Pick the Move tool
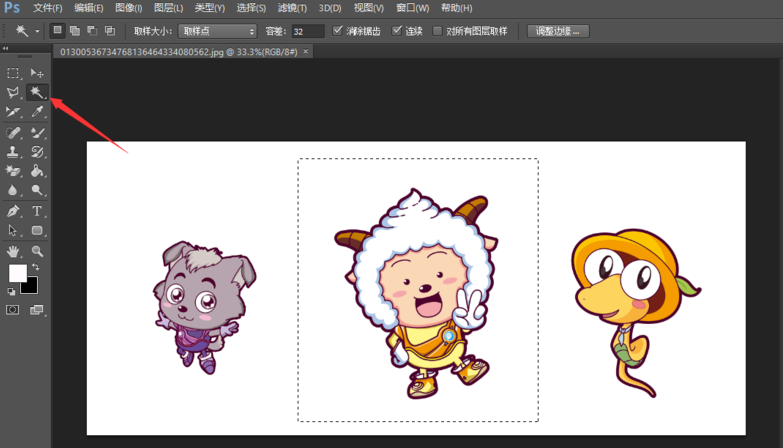Viewport: 783px width, 448px height. tap(37, 73)
